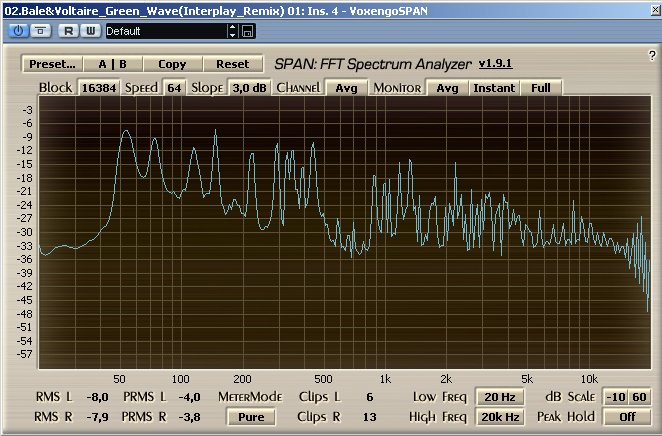Enable the W write automation button
Image resolution: width=662 pixels, height=436 pixels.
(90, 31)
